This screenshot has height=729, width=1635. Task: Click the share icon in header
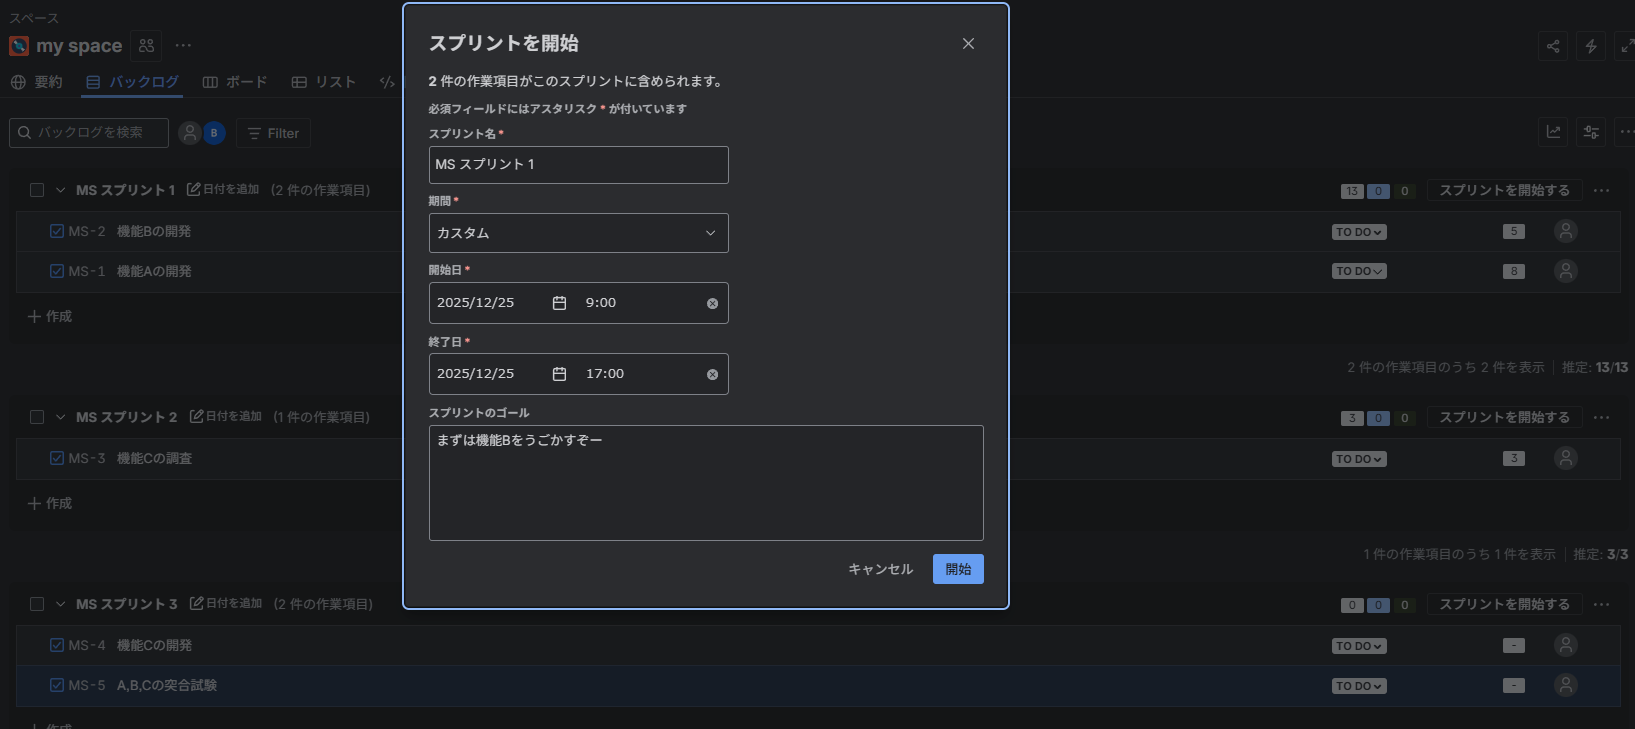point(1553,46)
